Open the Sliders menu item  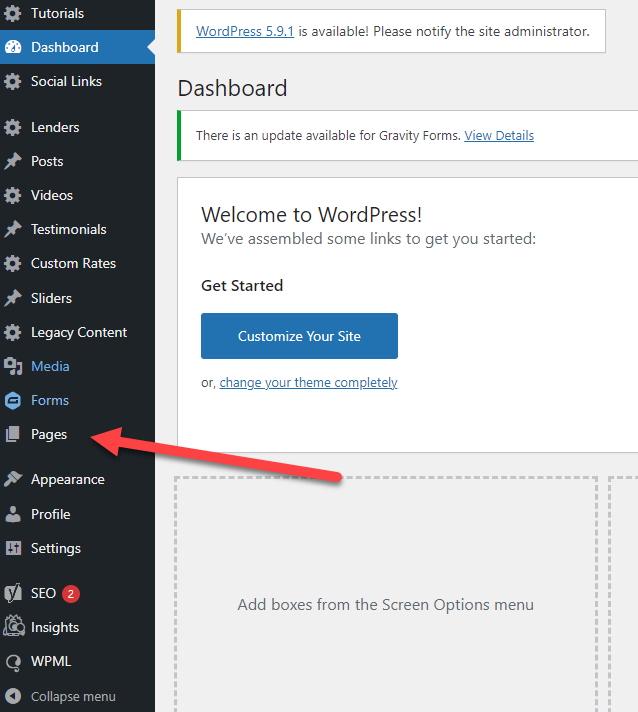(x=77, y=298)
